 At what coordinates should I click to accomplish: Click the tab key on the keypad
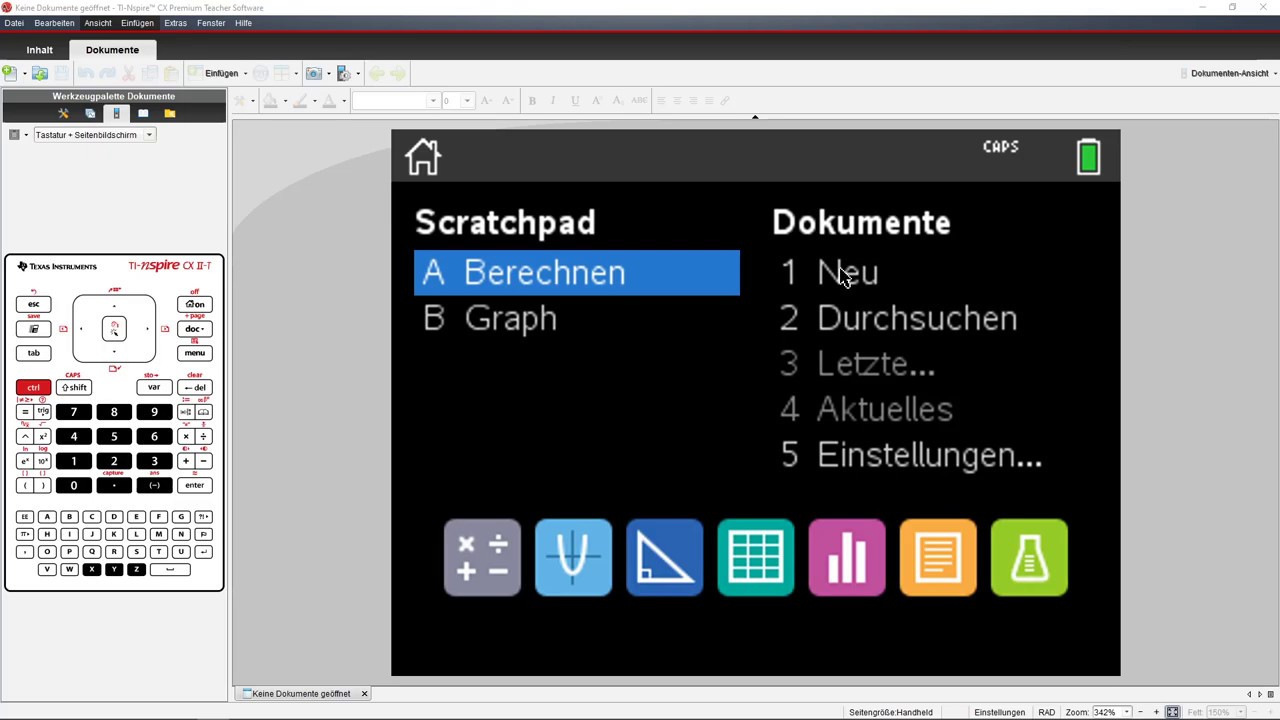[x=33, y=353]
